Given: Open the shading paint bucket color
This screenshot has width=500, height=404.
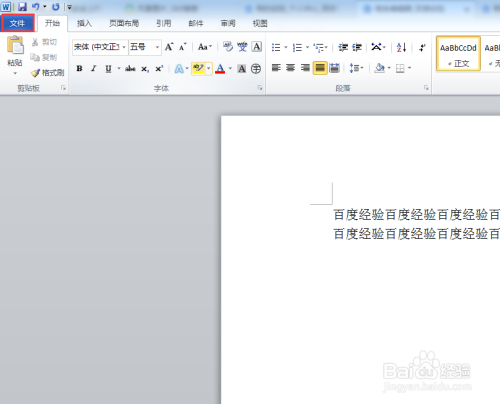Looking at the screenshot, I should point(379,68).
